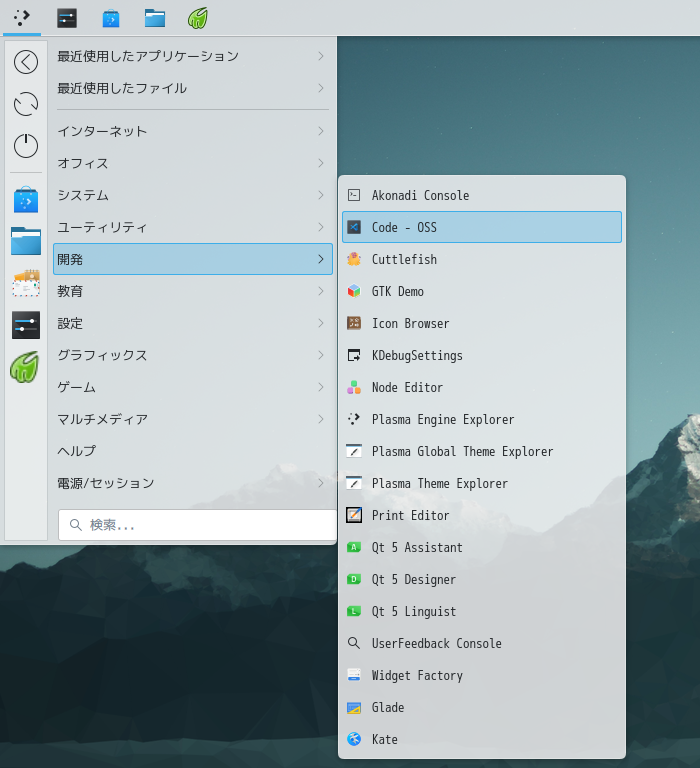
Task: Launch Qt 5 Designer
Action: [x=482, y=579]
